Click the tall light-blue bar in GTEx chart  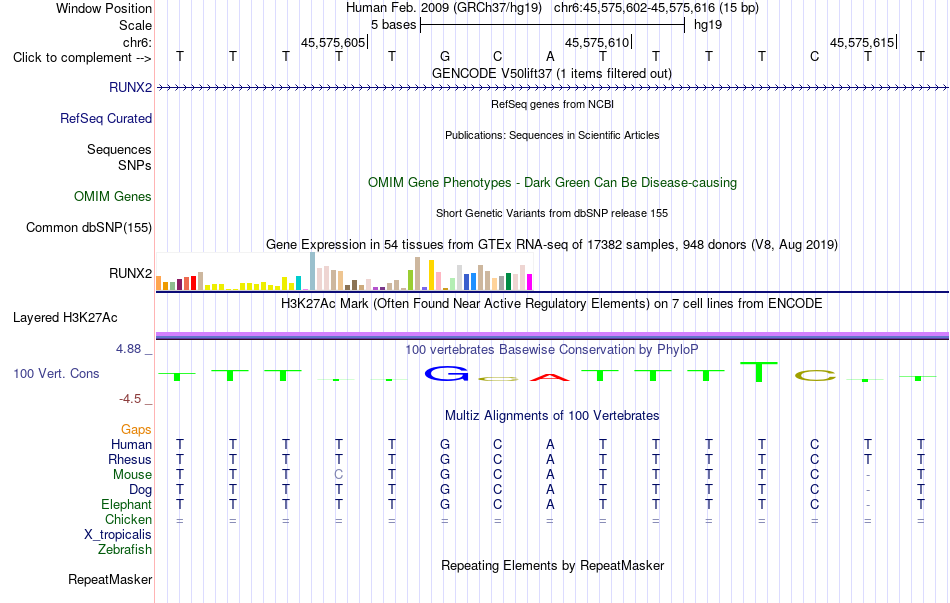tap(313, 271)
